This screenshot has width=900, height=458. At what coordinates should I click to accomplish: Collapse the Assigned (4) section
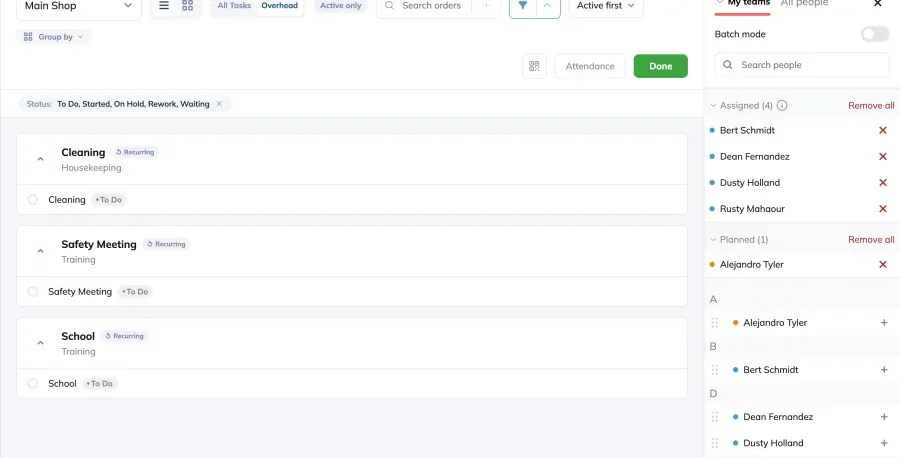pos(713,106)
